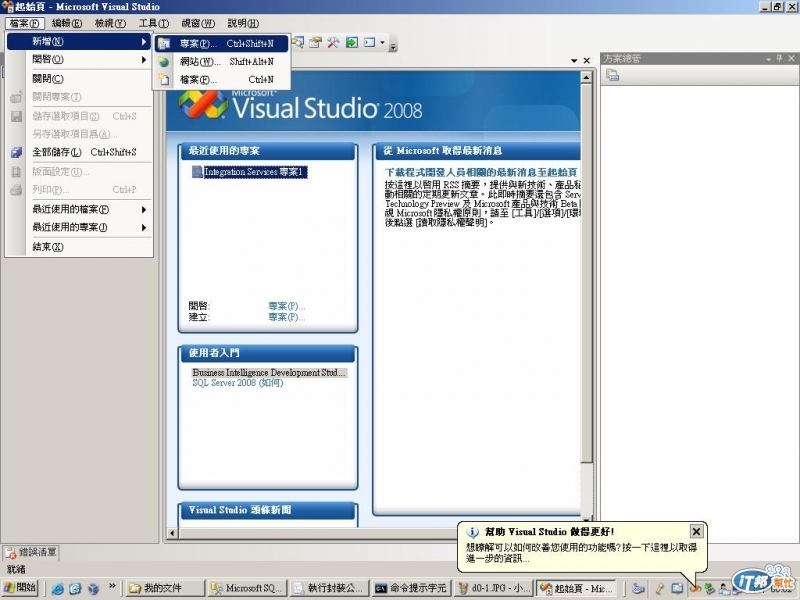
Task: Click the Start Page vertical scrollbar track
Action: 586,489
